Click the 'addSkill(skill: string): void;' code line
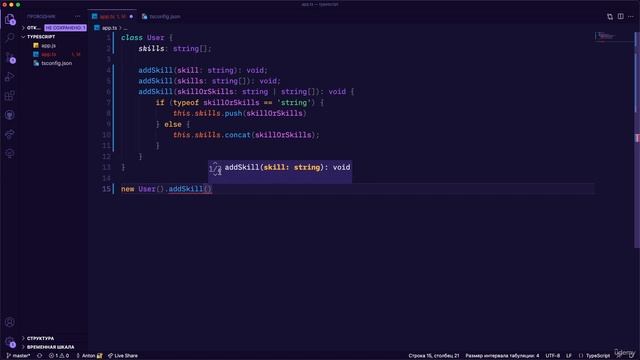The height and width of the screenshot is (360, 640). pyautogui.click(x=203, y=70)
